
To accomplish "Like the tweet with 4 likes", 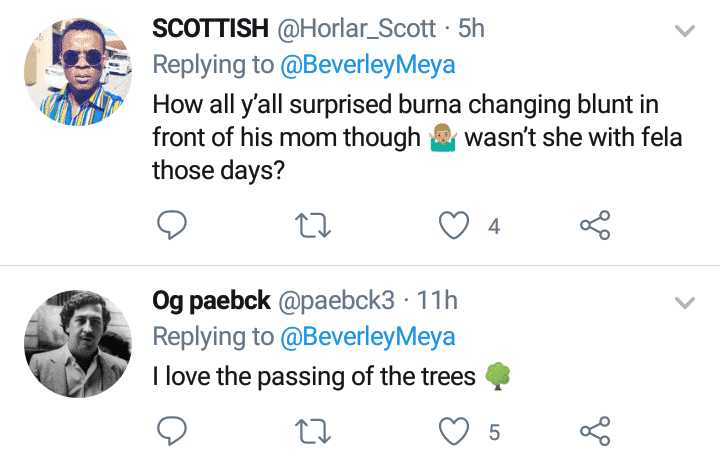I will pos(456,226).
